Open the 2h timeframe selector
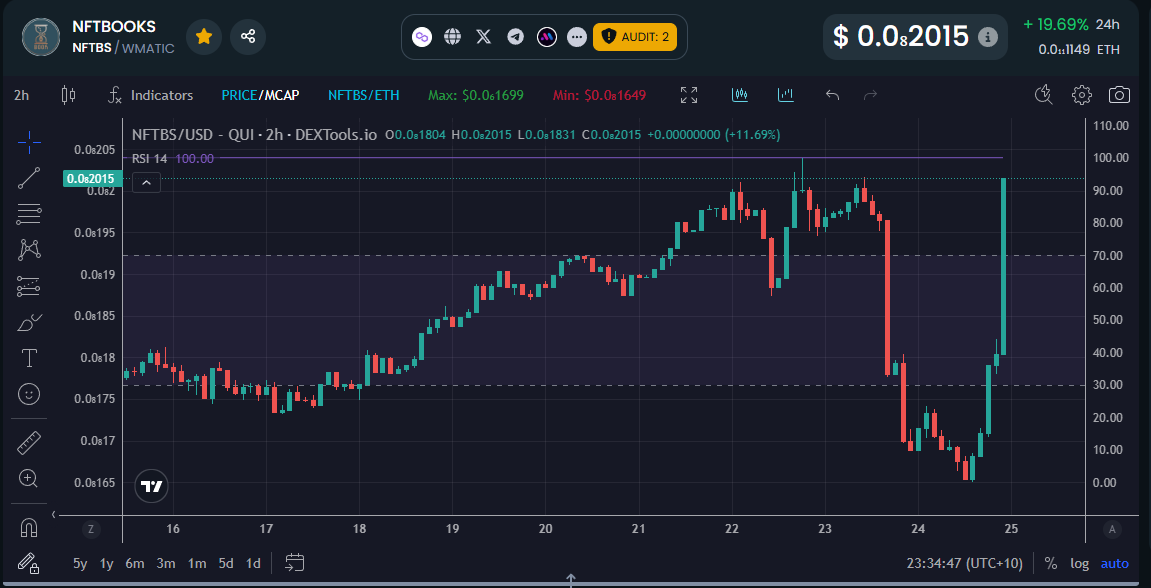This screenshot has height=588, width=1151. tap(21, 95)
